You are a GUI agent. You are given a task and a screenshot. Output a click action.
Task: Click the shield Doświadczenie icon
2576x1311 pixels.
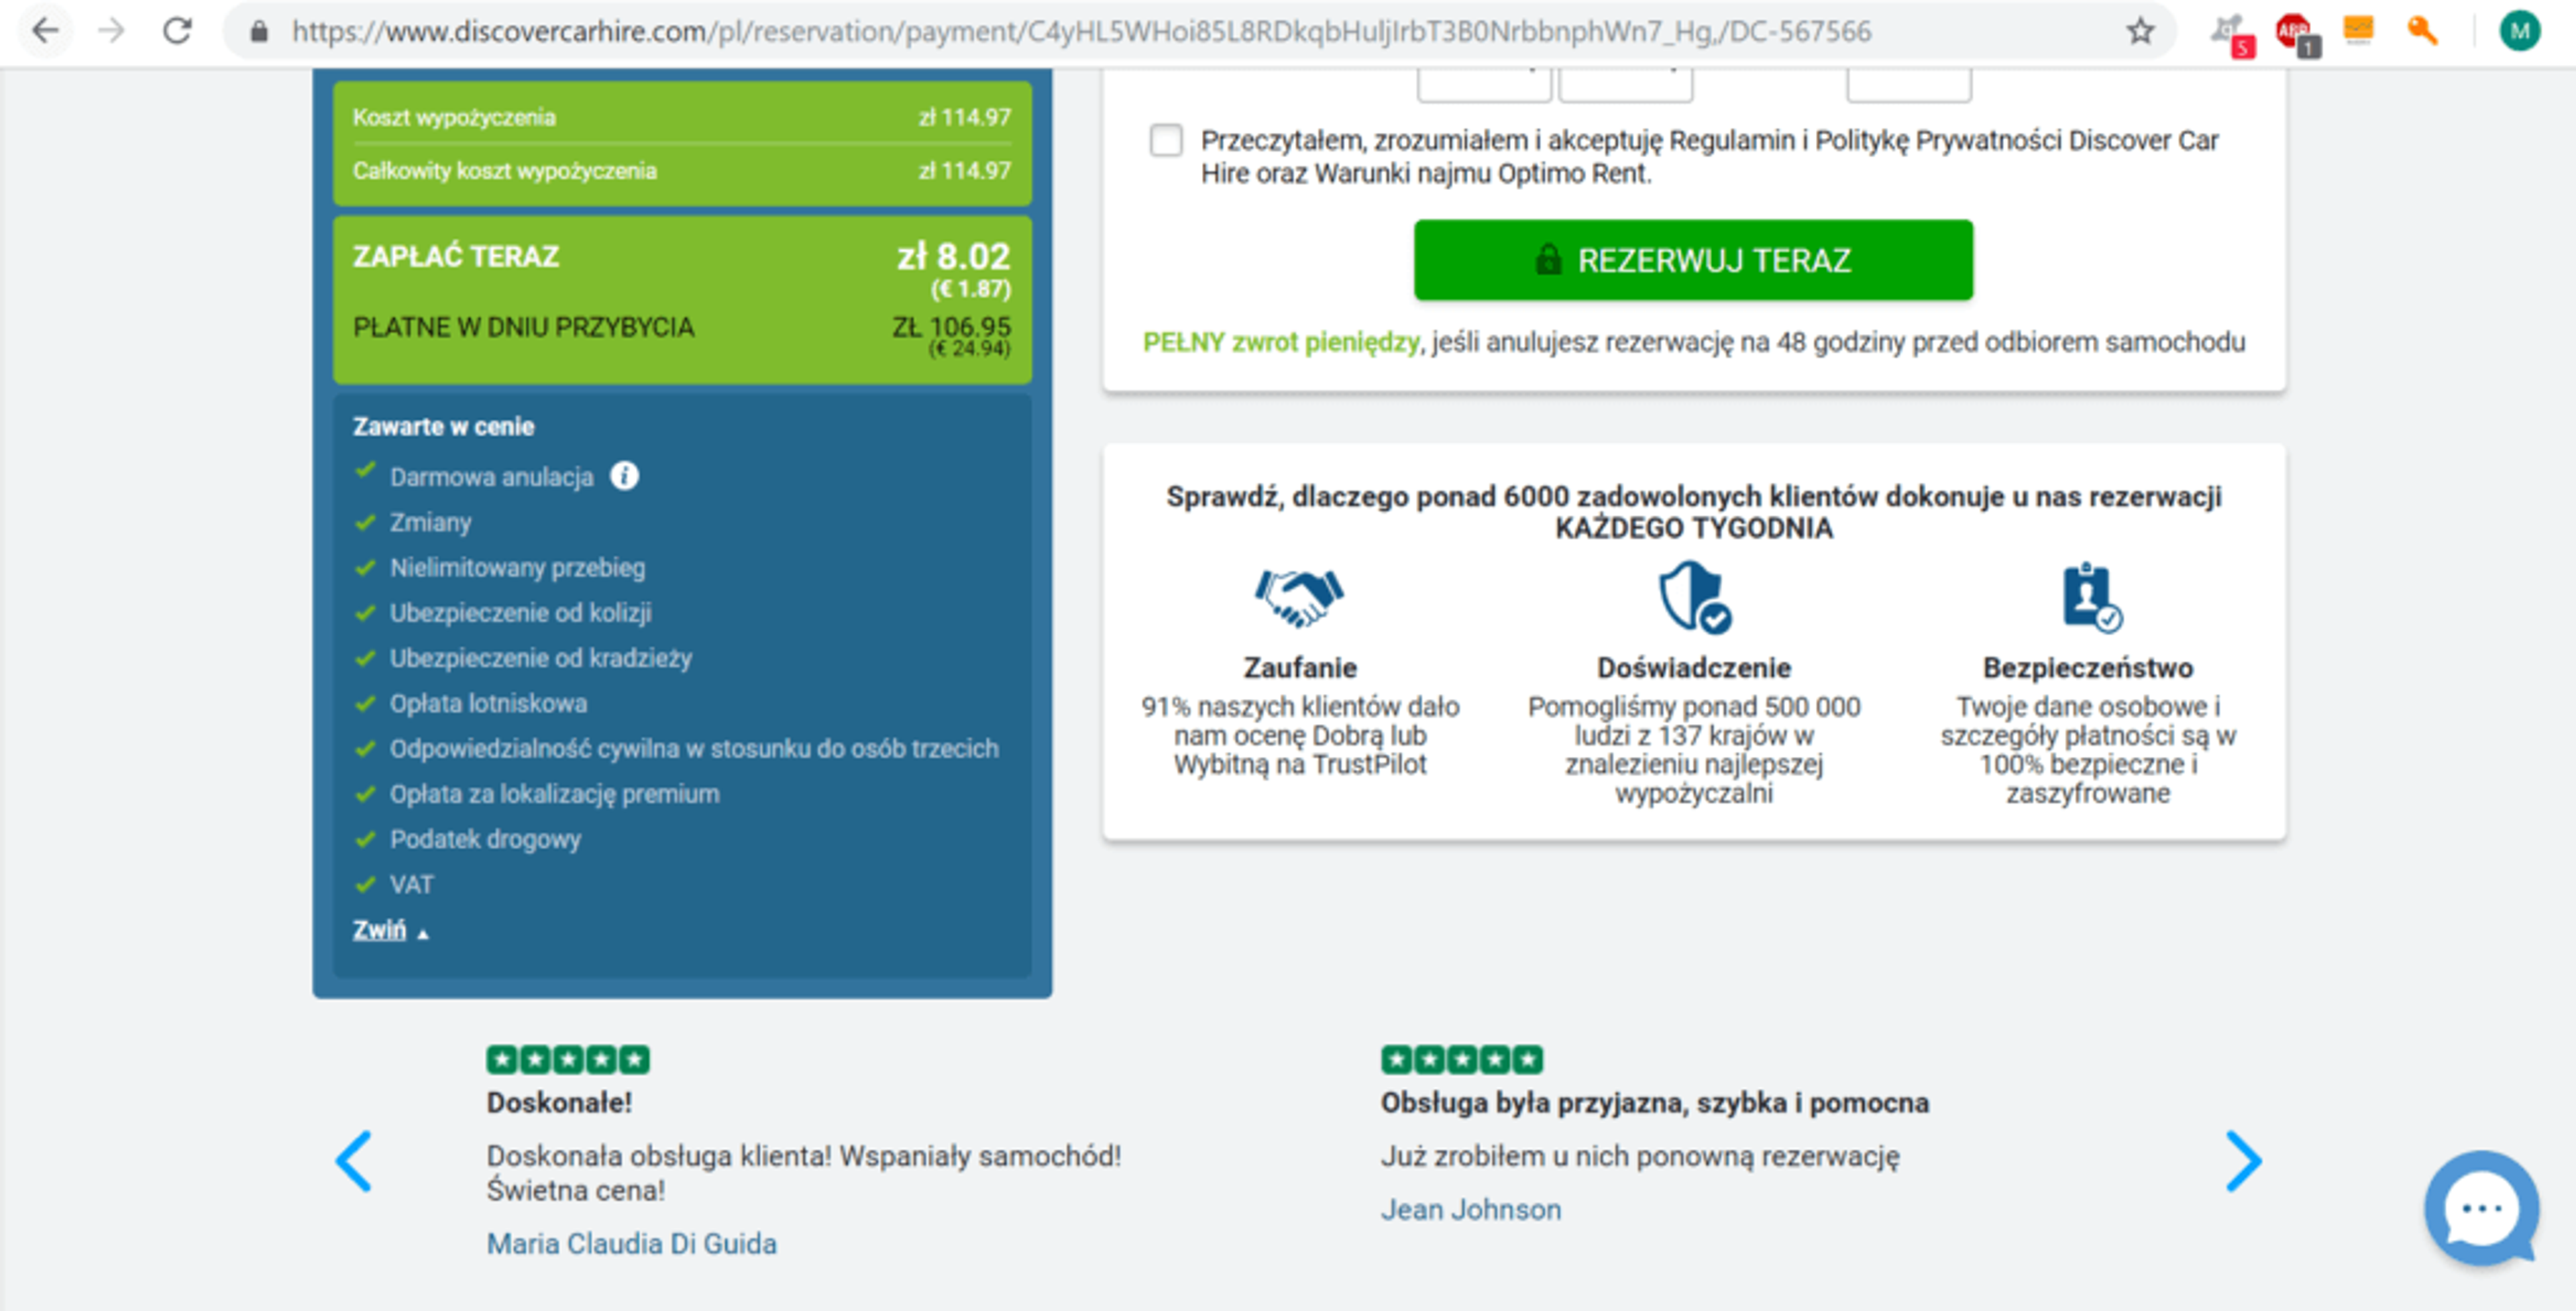click(1693, 597)
